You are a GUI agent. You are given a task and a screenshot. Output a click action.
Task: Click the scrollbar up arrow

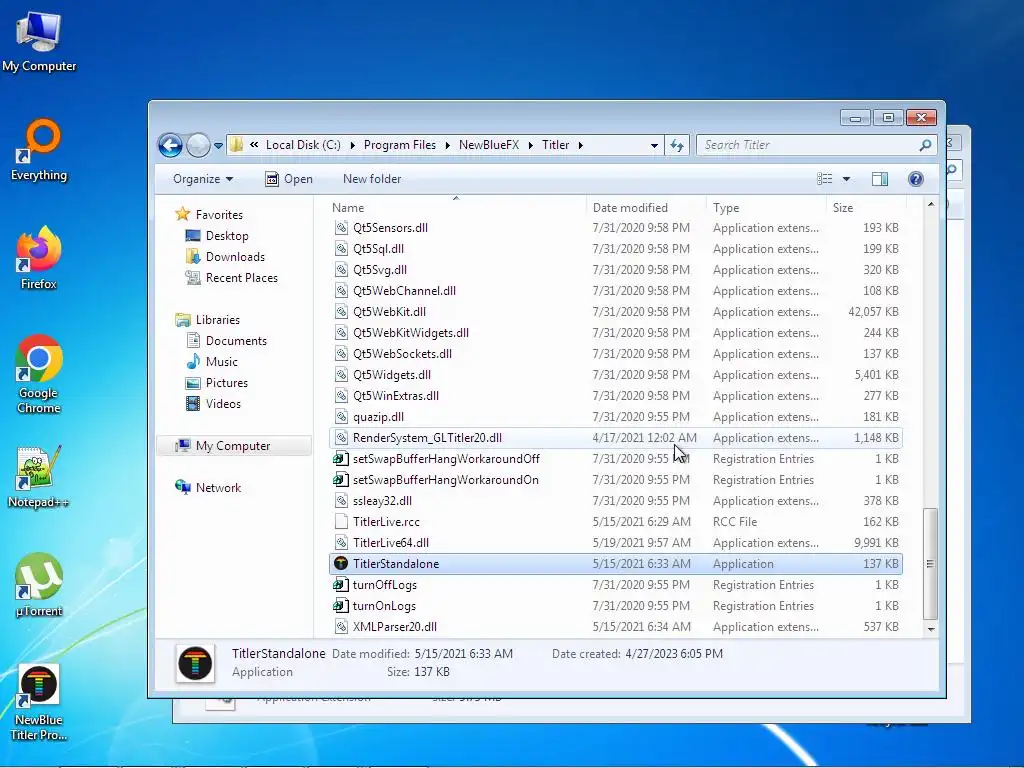[931, 204]
